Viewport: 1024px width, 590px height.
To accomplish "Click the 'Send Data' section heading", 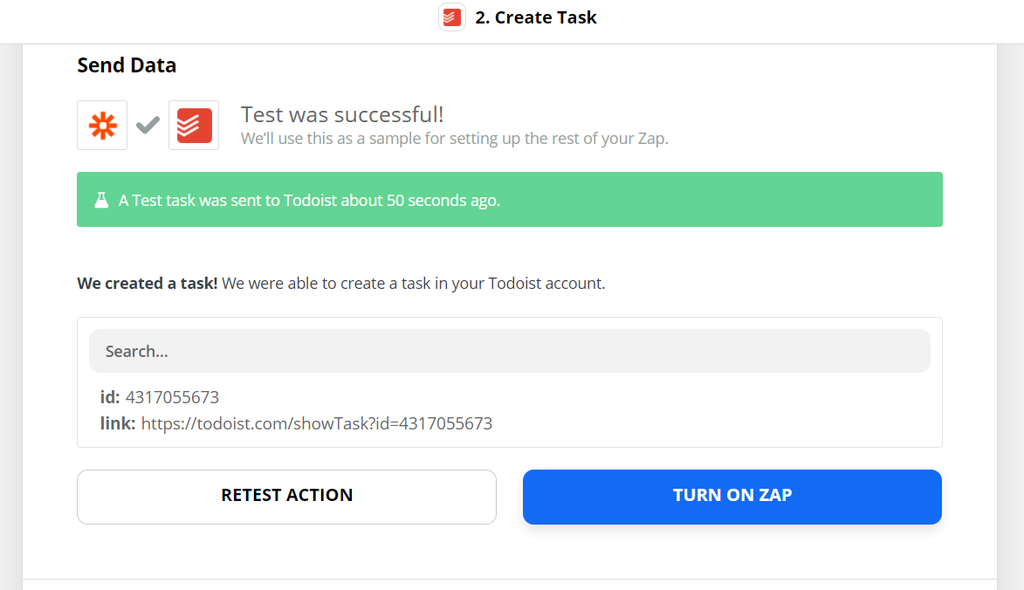I will click(126, 65).
